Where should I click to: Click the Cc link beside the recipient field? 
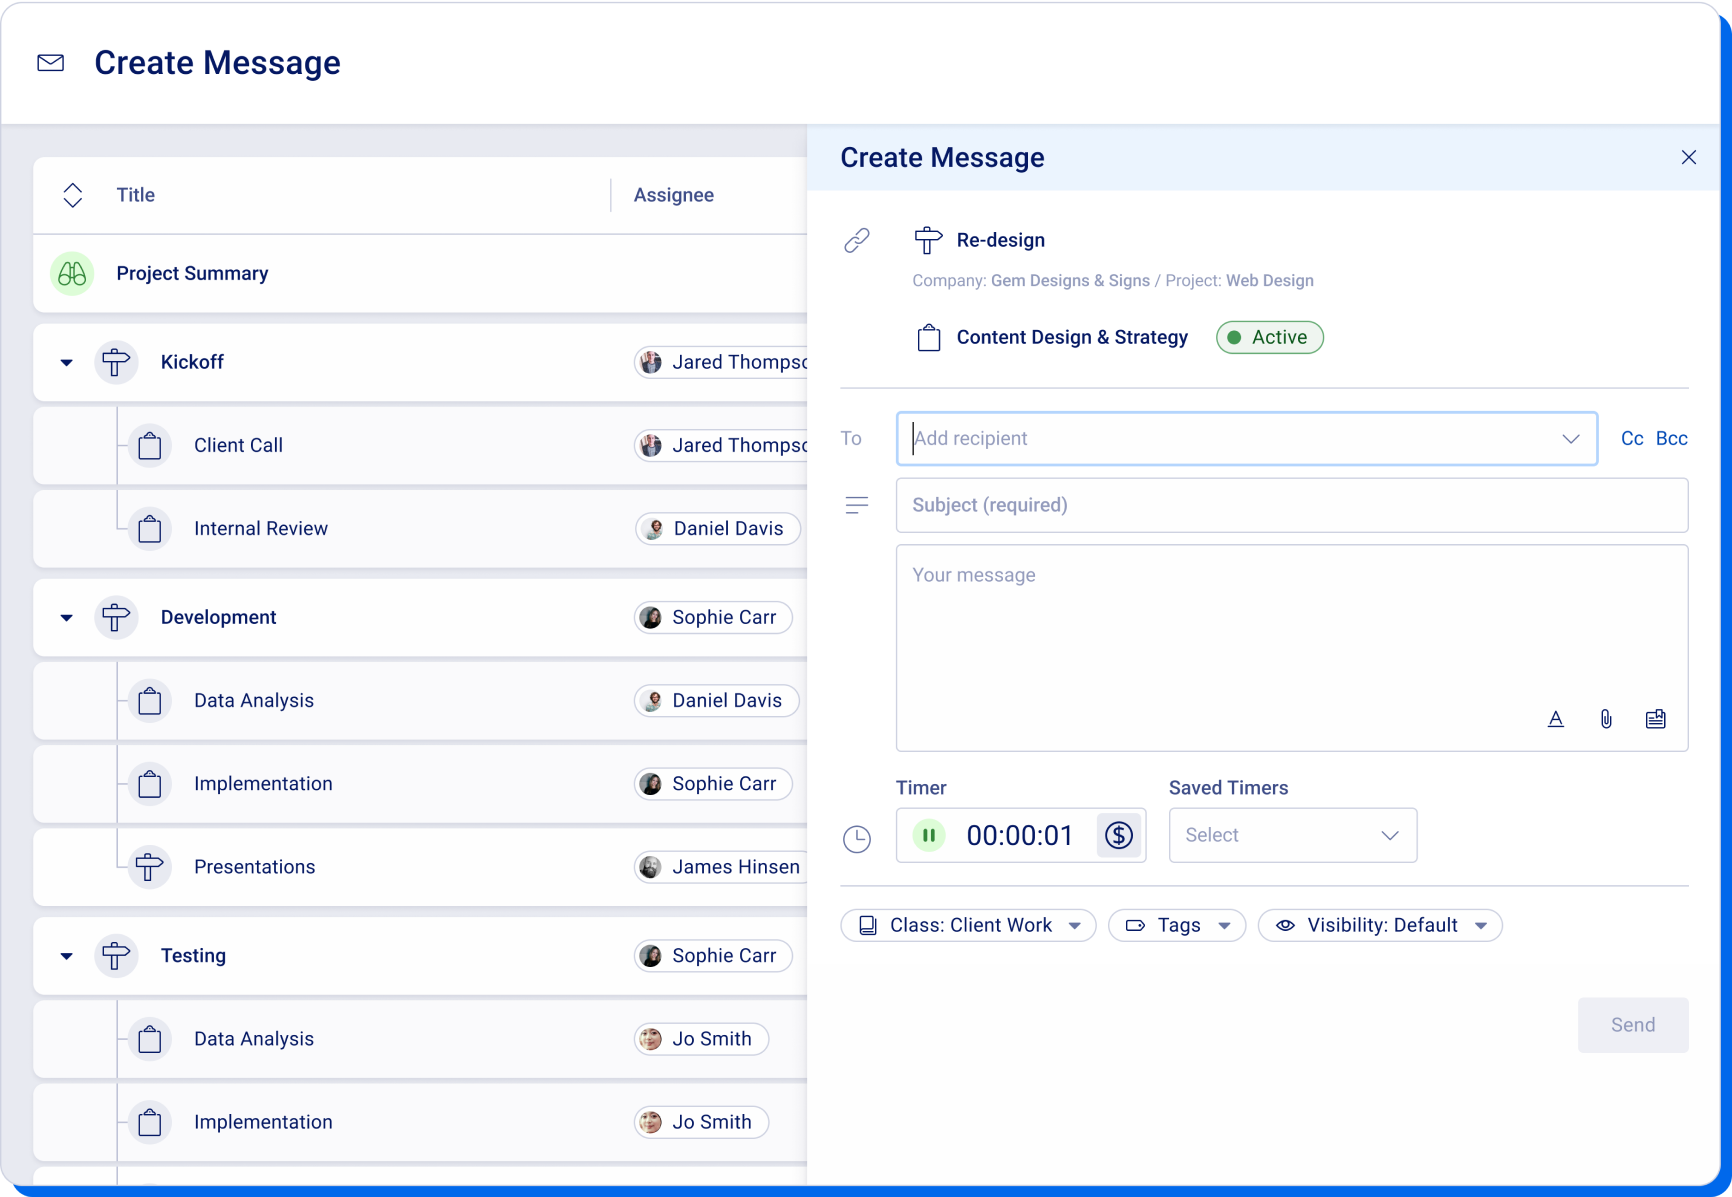pyautogui.click(x=1632, y=438)
